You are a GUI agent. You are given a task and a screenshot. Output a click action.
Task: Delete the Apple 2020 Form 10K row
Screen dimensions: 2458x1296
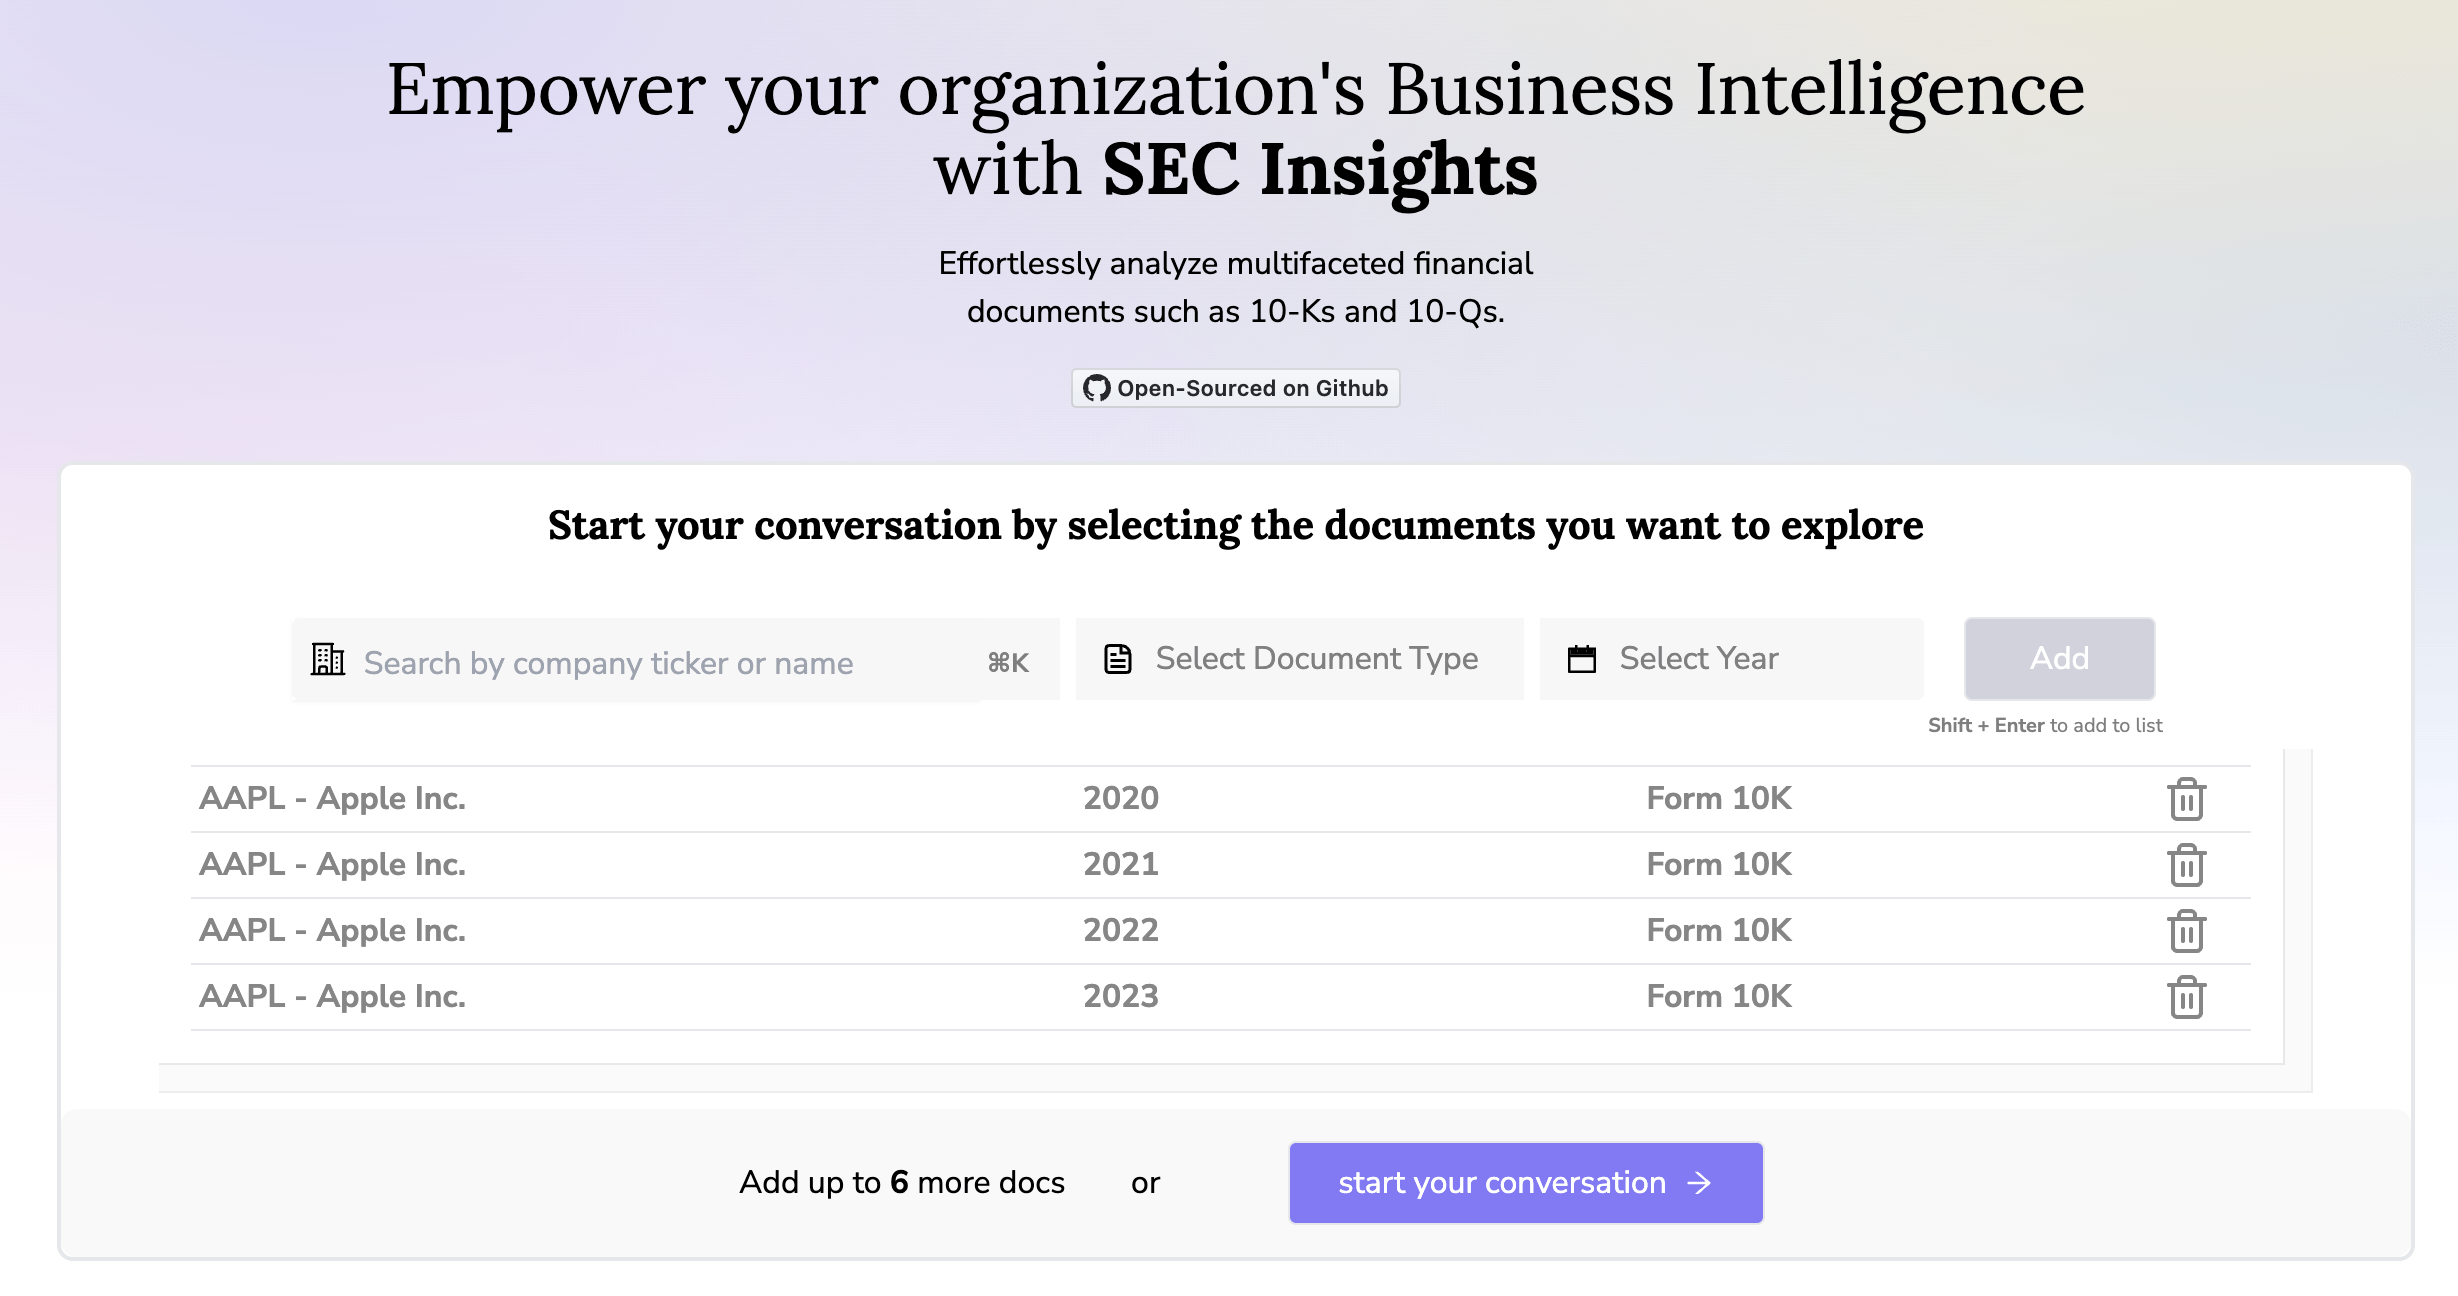[2186, 799]
